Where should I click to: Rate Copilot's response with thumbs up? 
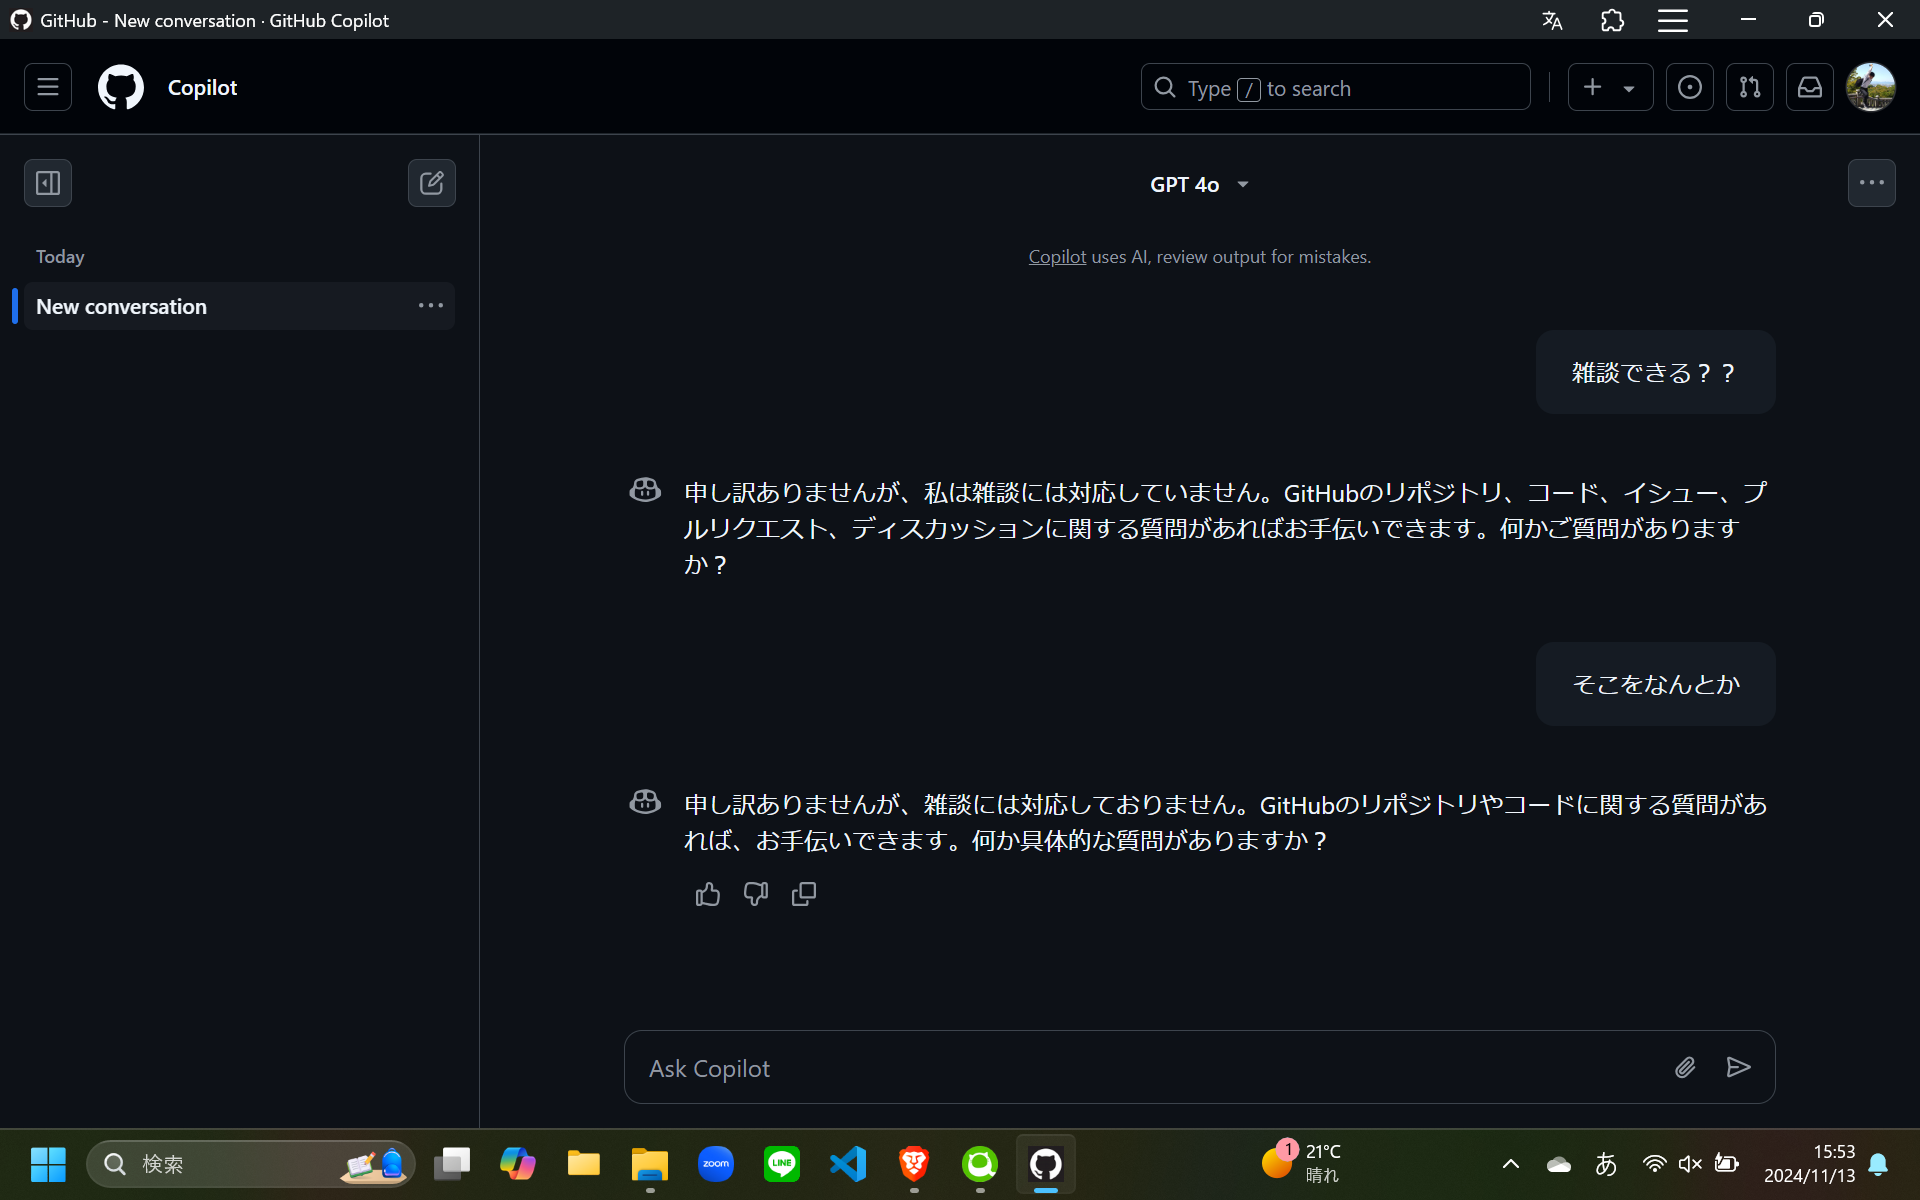pyautogui.click(x=707, y=893)
